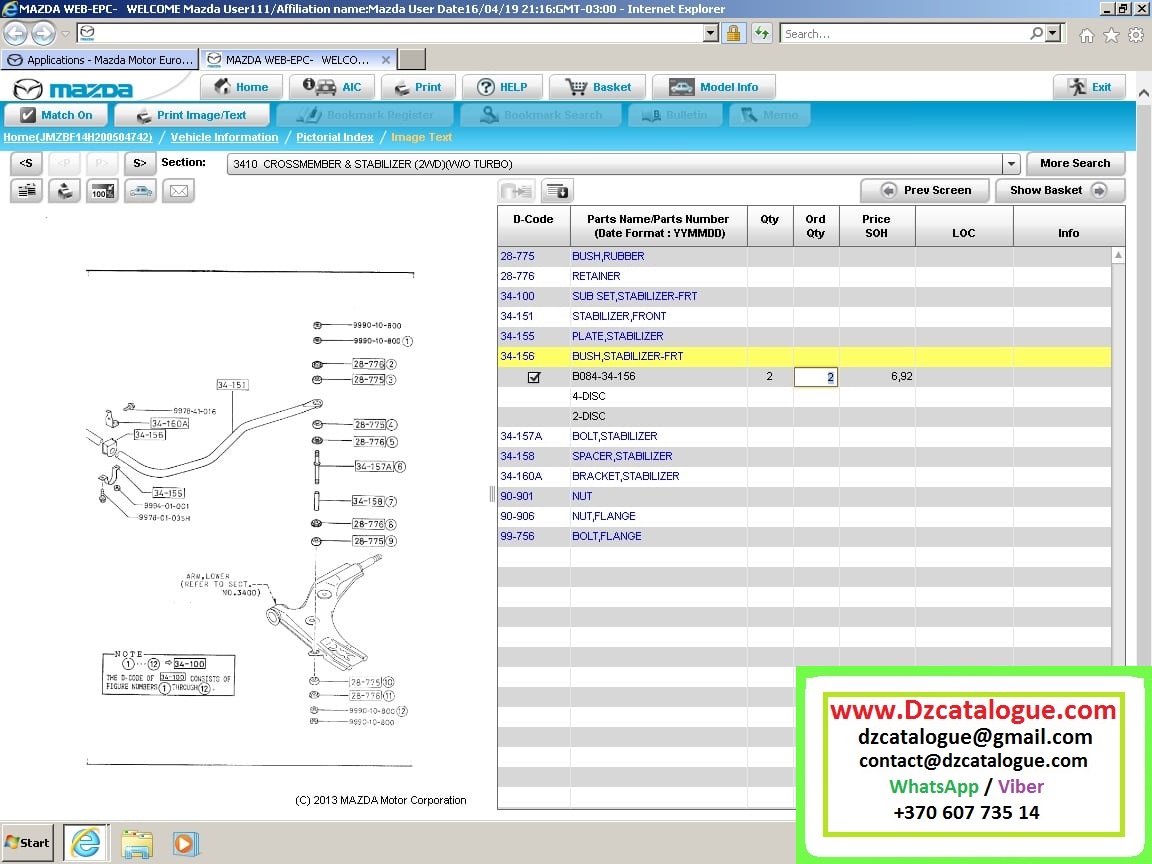
Task: Open the Basket toolbar button
Action: 597,87
